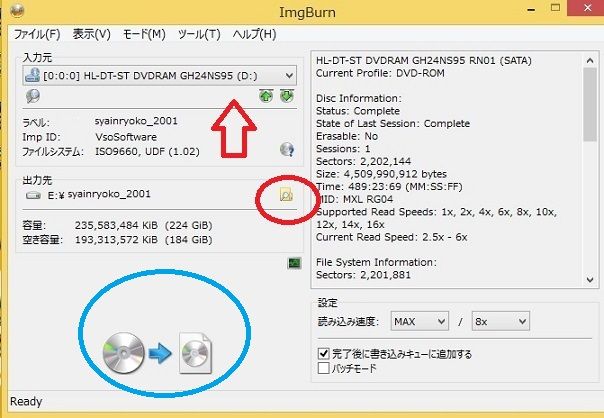Click the output path E:¥ syainryoko_2001
This screenshot has width=604, height=418.
[x=99, y=195]
